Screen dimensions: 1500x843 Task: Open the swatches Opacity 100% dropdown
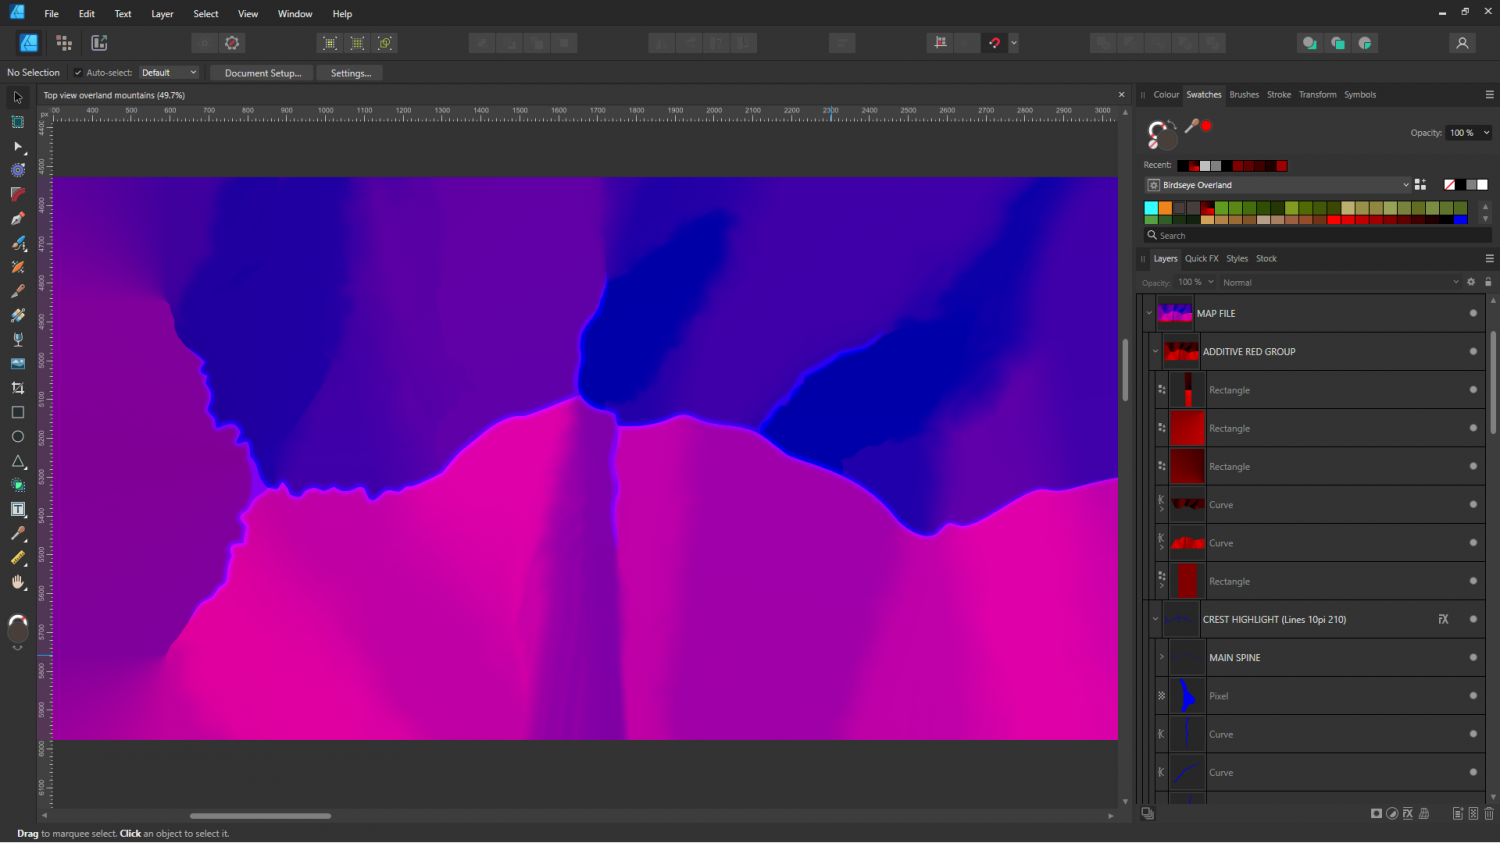pyautogui.click(x=1469, y=133)
